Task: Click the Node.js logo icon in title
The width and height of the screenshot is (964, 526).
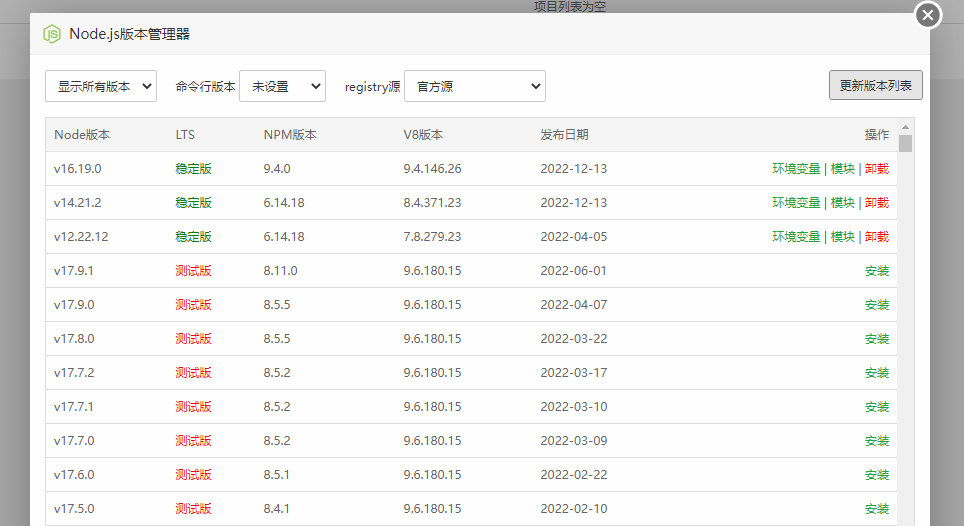Action: [x=52, y=34]
